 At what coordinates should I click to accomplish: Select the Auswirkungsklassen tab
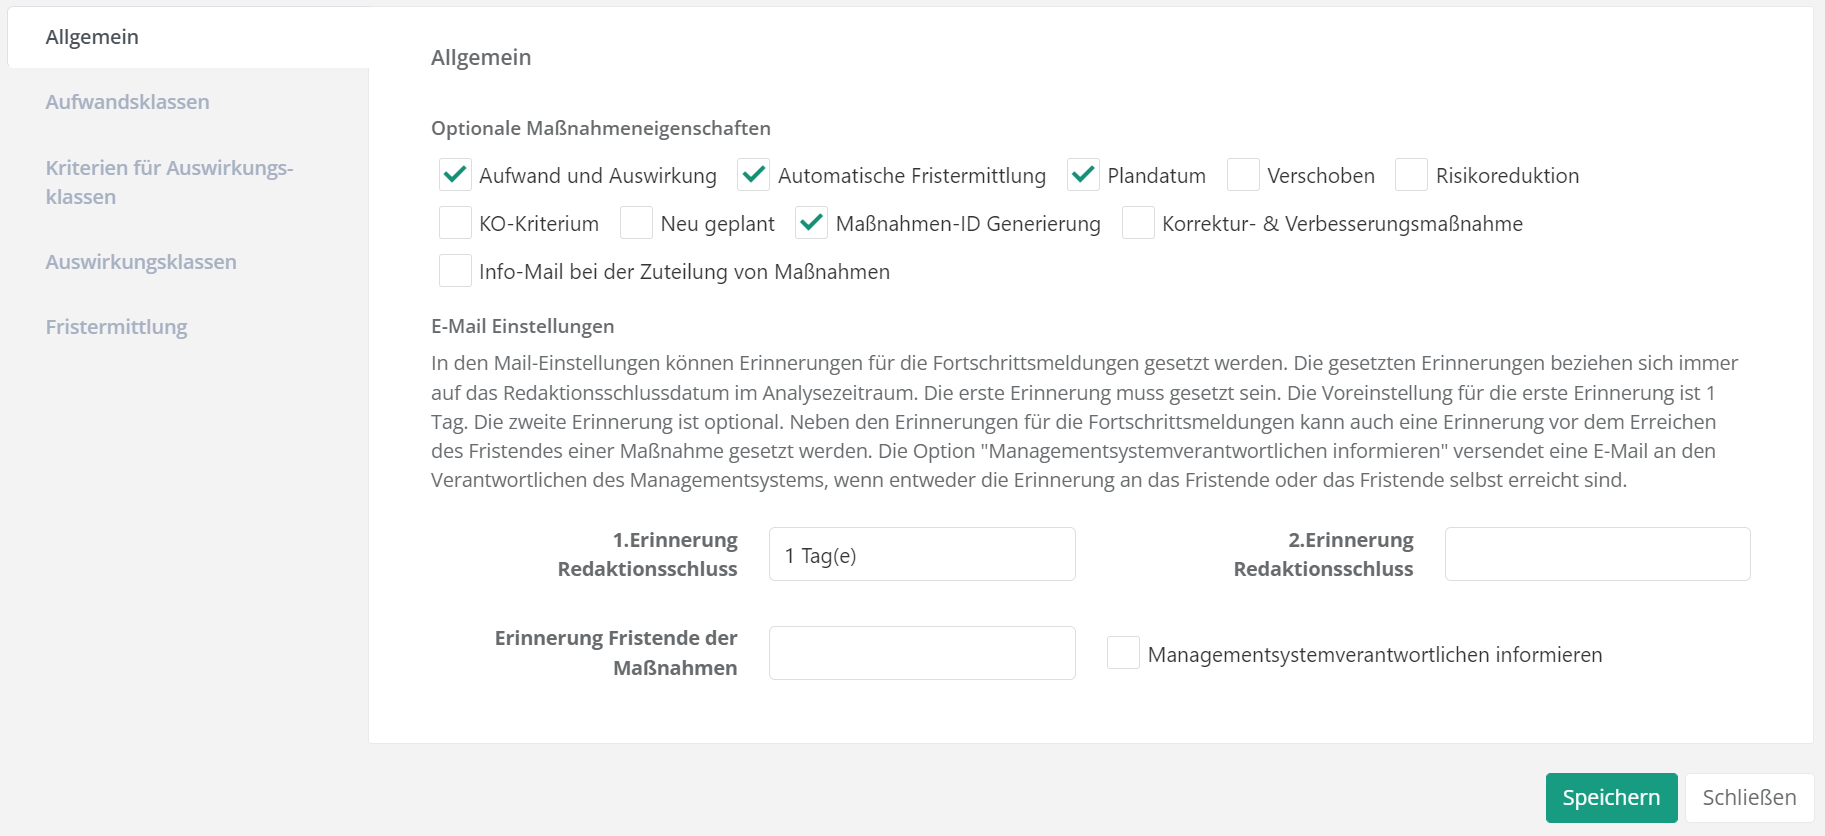point(141,262)
